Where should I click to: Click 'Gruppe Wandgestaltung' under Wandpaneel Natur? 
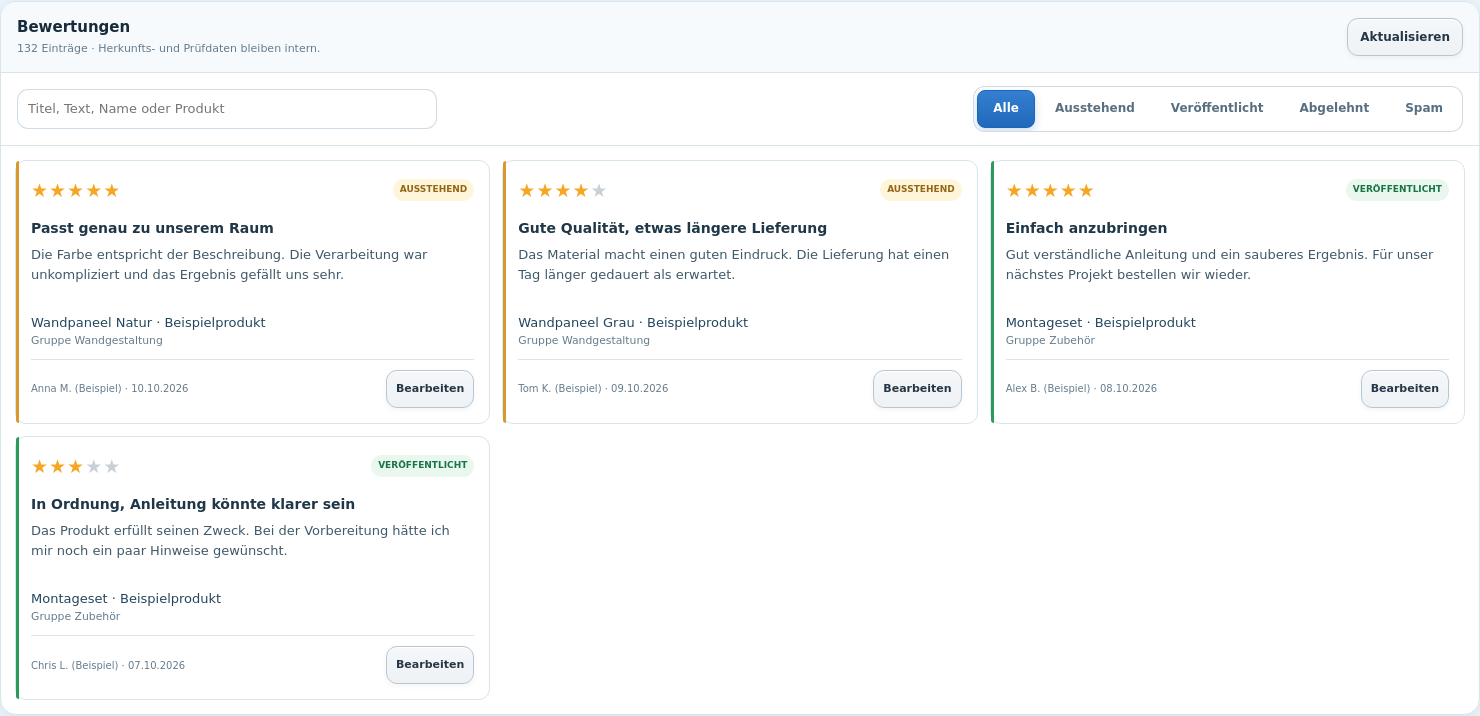97,341
